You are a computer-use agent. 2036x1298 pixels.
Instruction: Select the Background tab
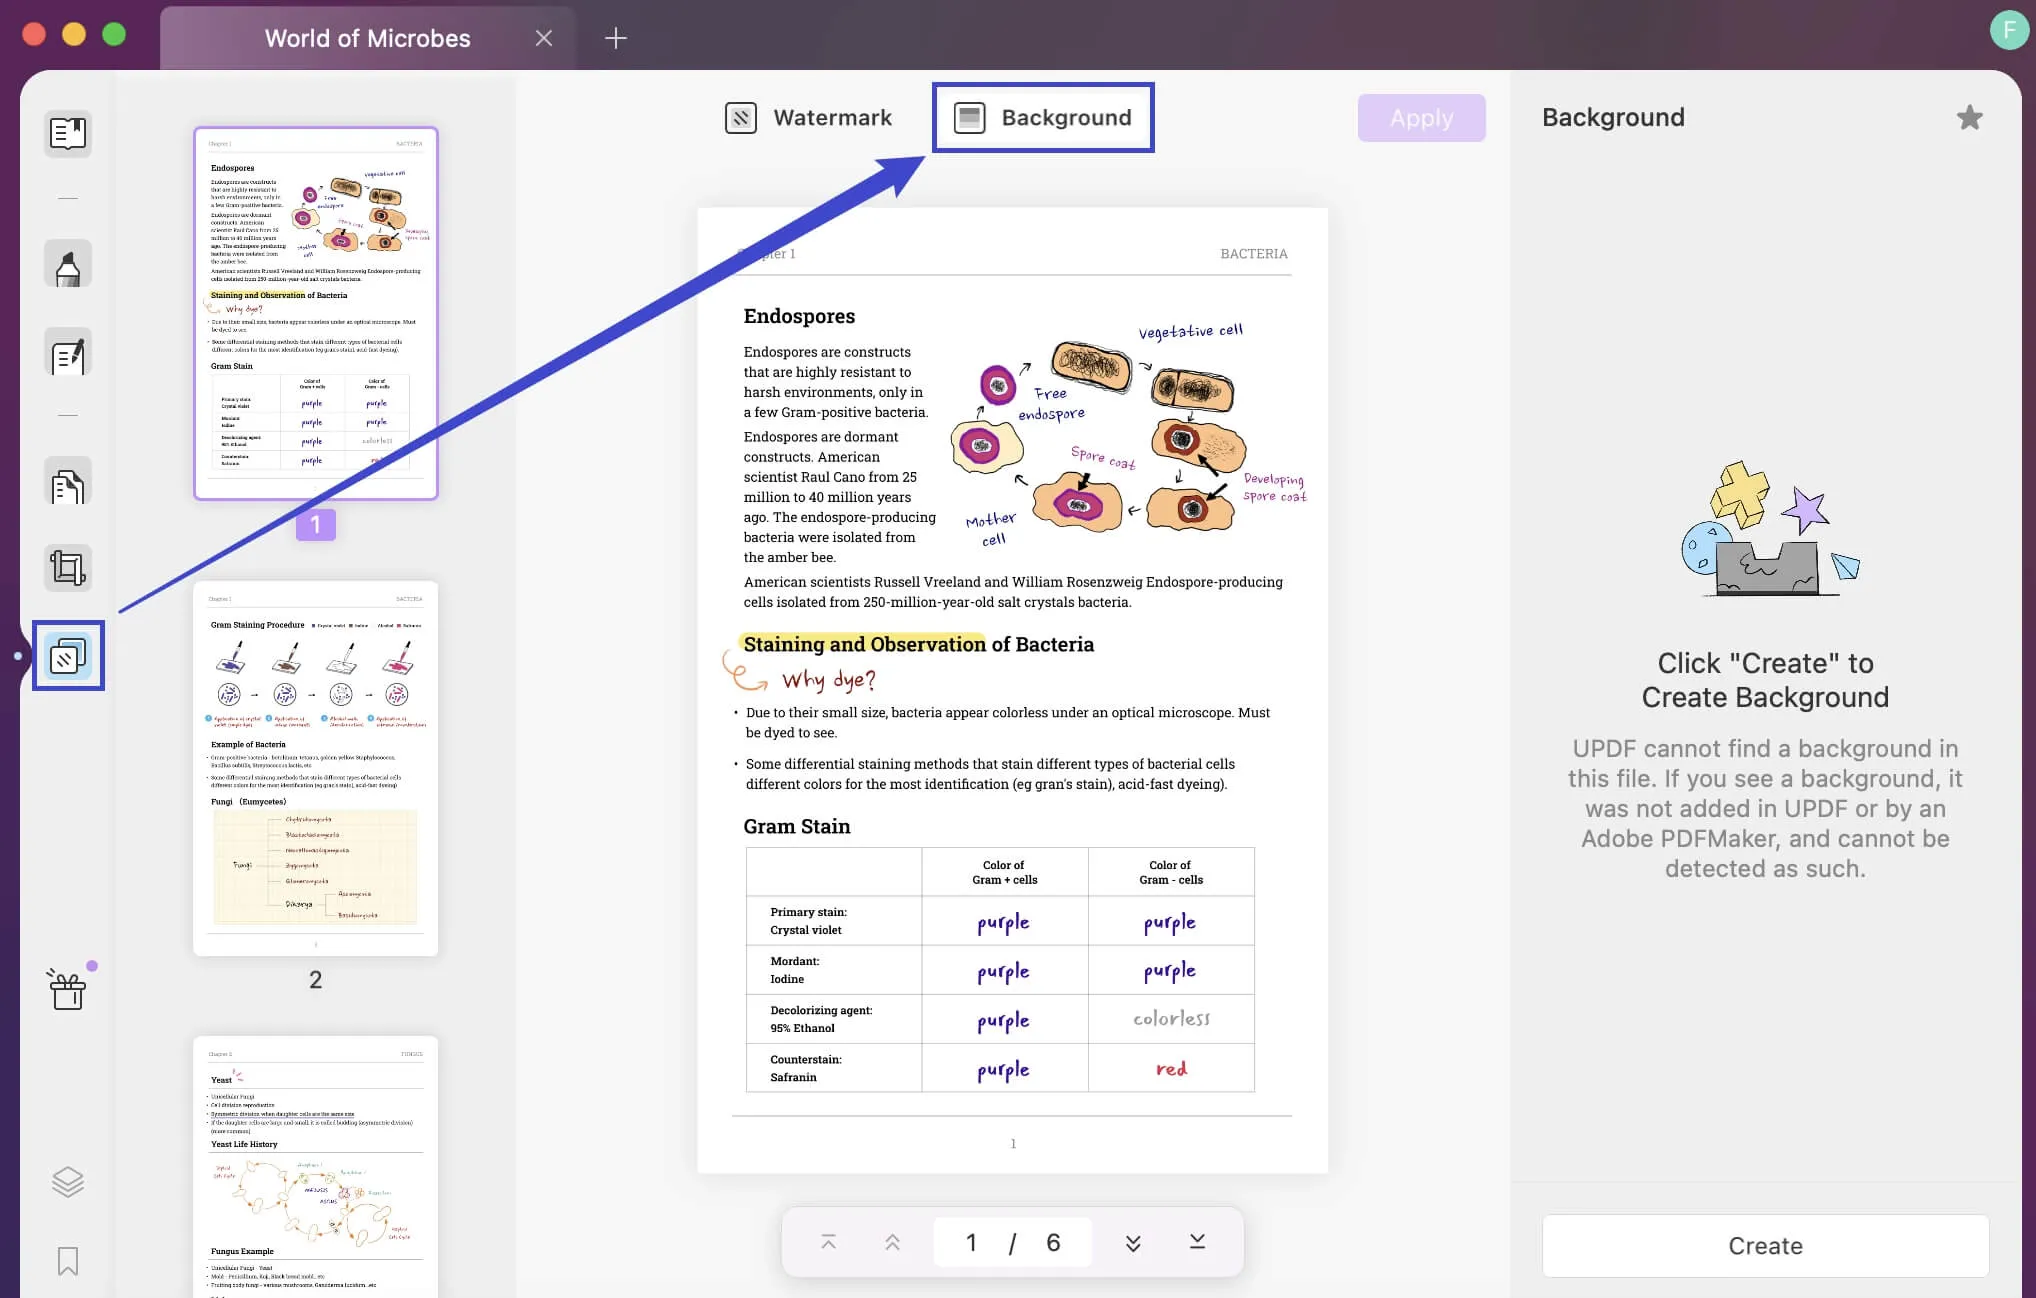pyautogui.click(x=1043, y=118)
